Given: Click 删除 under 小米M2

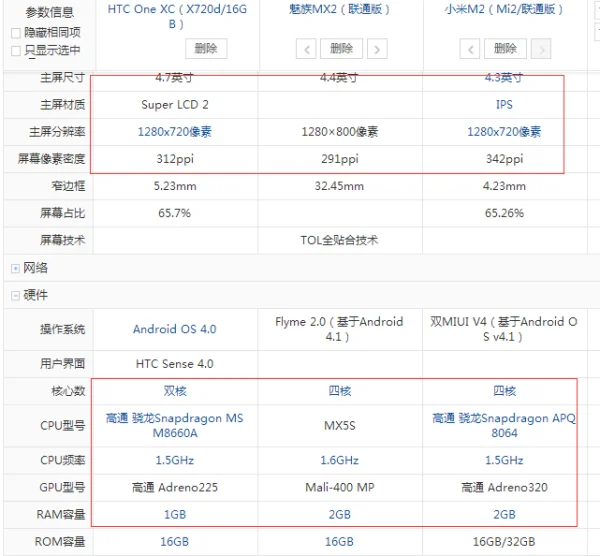Looking at the screenshot, I should (x=505, y=49).
